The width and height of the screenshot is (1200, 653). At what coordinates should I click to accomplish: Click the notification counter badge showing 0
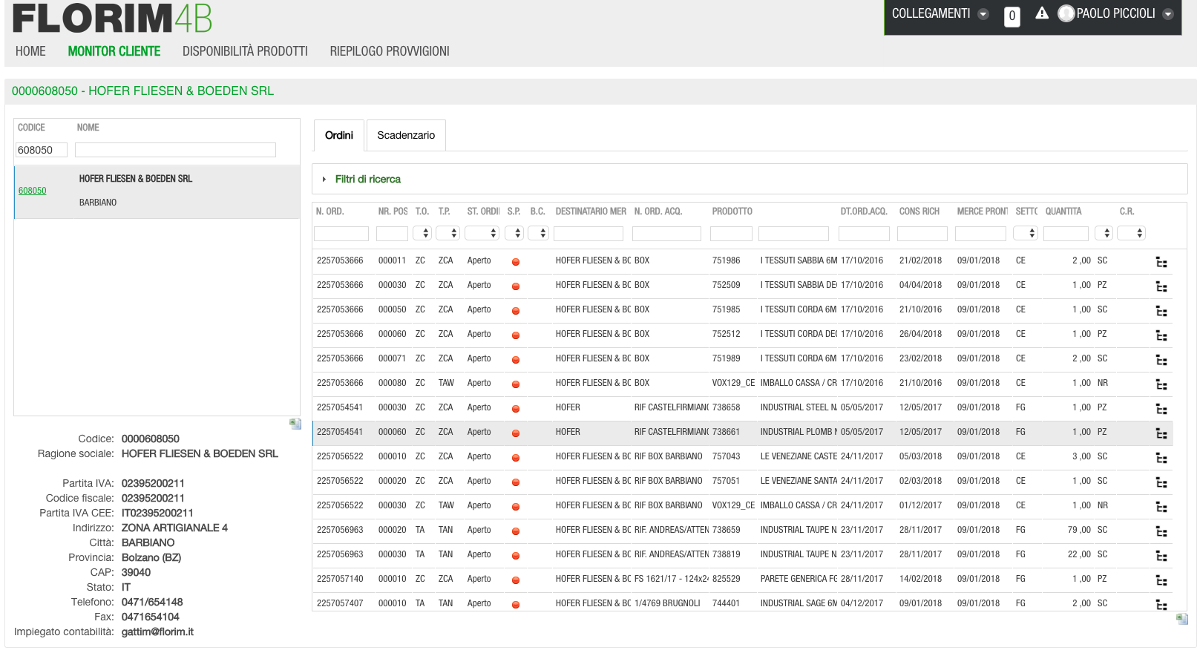1012,16
